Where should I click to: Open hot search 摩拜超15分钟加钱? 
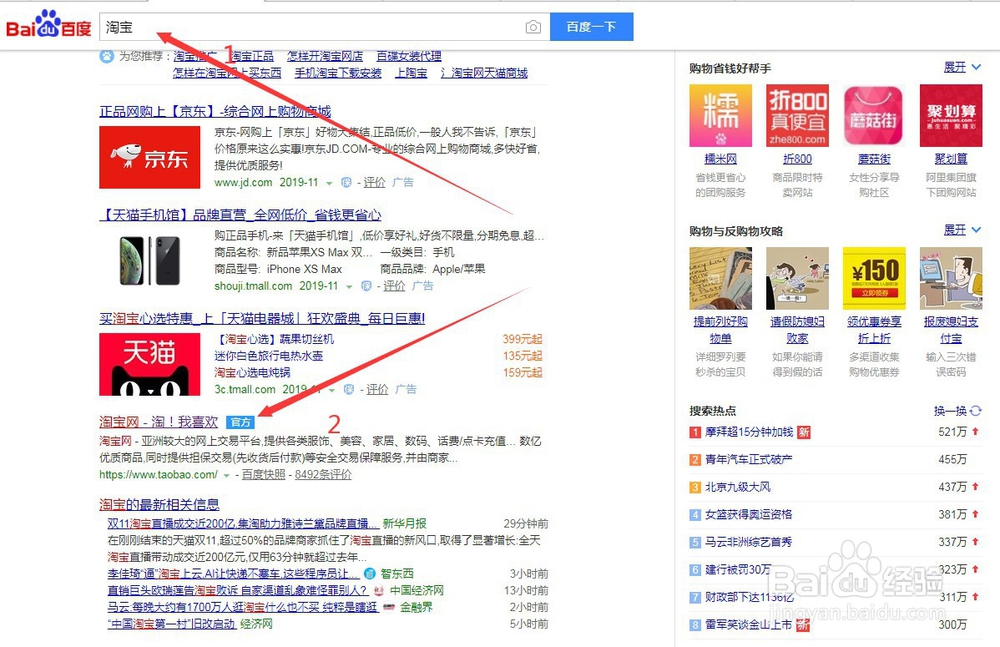[x=749, y=432]
